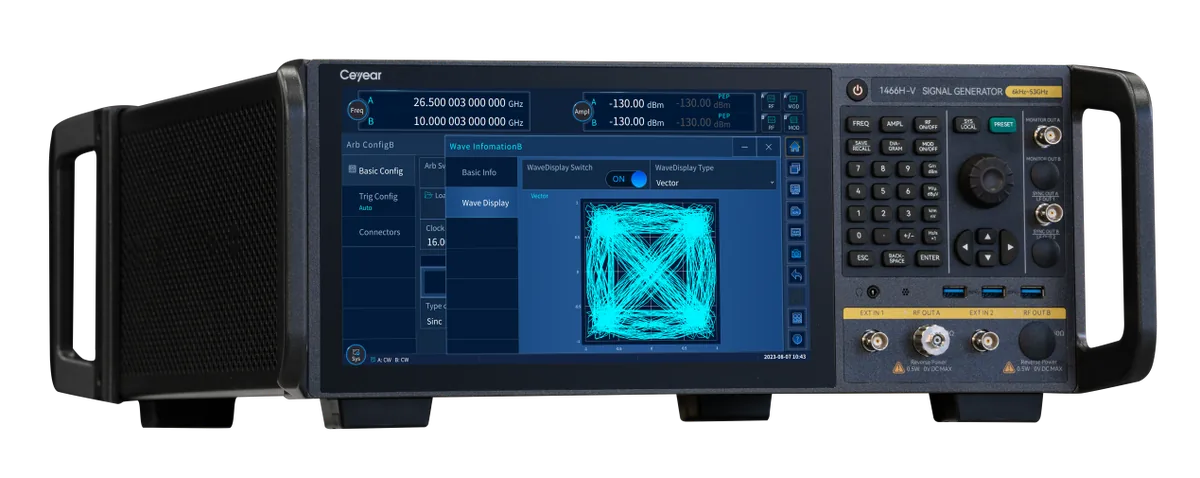Tap the top RF status icon

[x=771, y=101]
